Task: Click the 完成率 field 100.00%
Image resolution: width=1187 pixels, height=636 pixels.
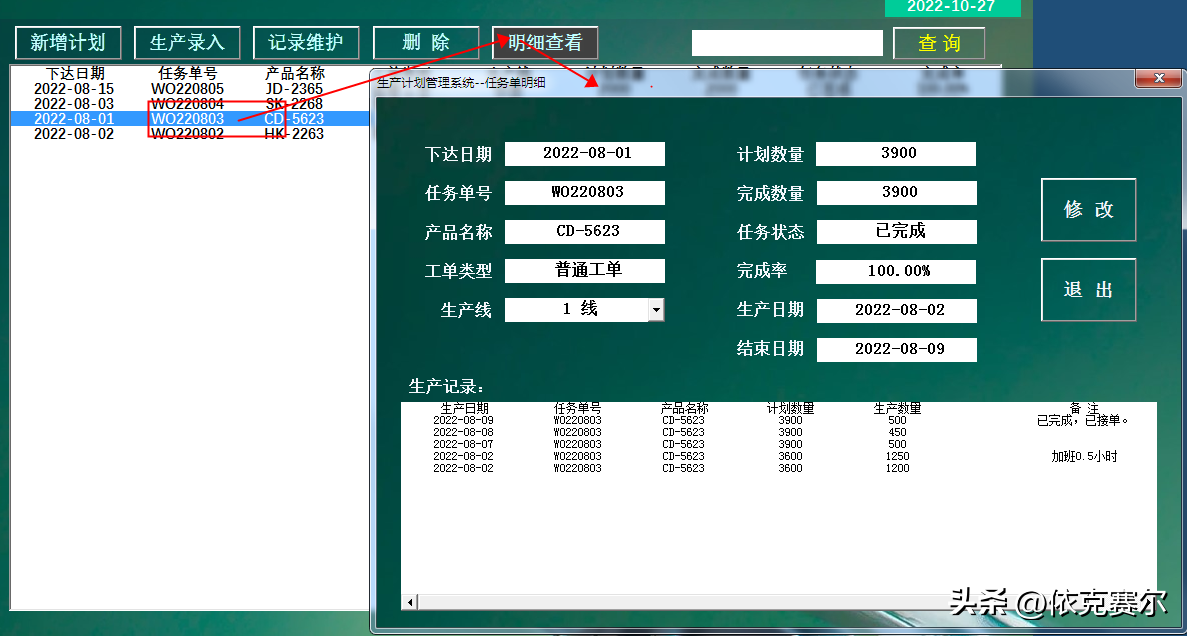Action: click(896, 271)
